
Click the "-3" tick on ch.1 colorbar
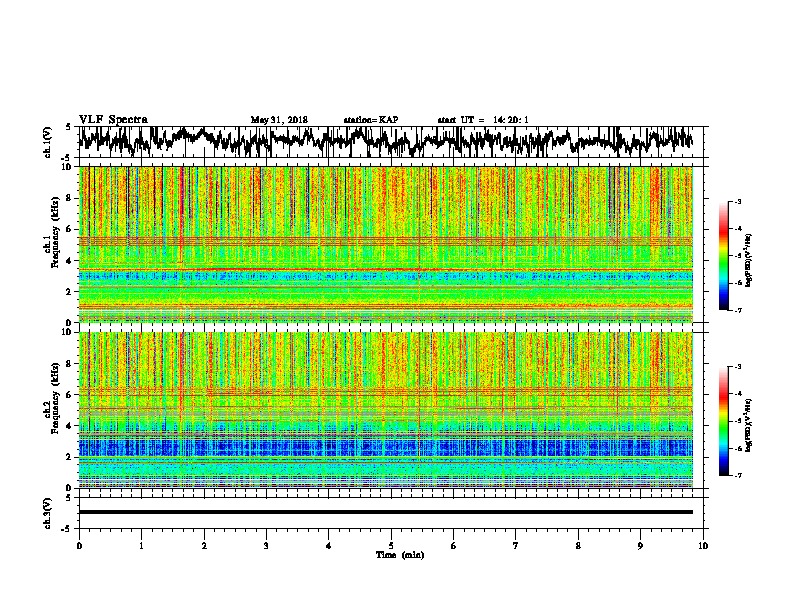[737, 202]
